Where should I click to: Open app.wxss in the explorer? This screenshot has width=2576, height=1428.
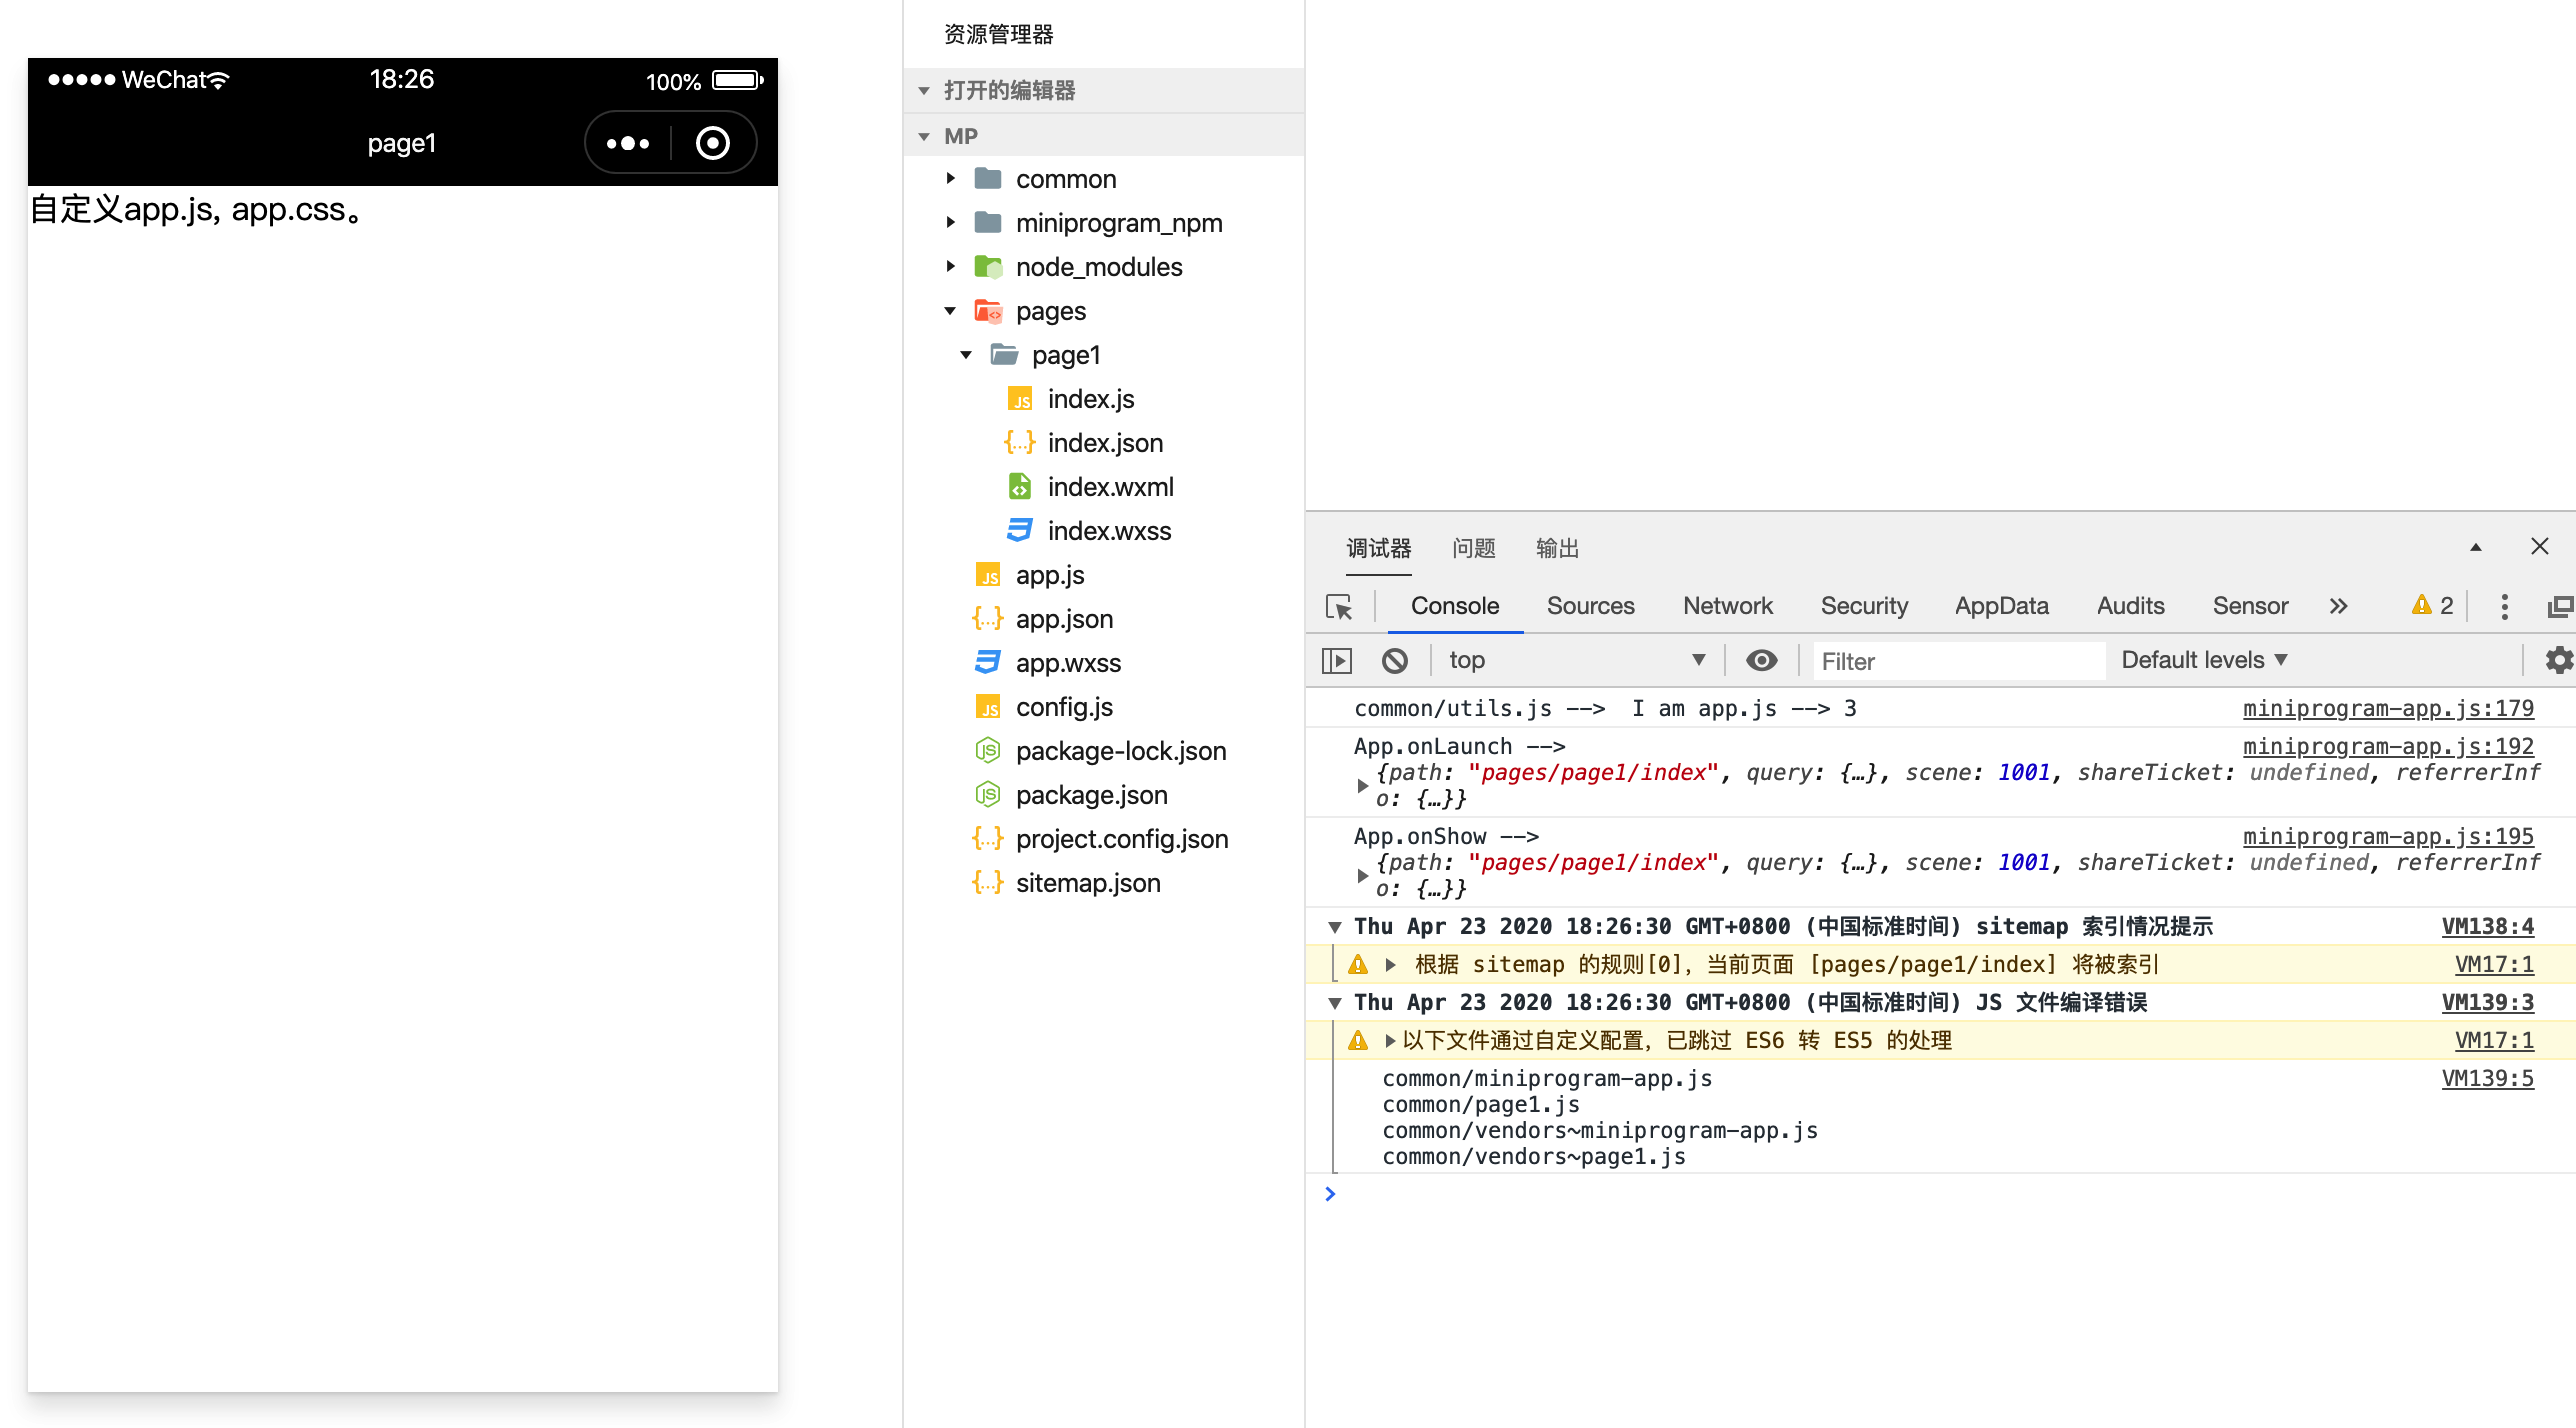(1048, 663)
